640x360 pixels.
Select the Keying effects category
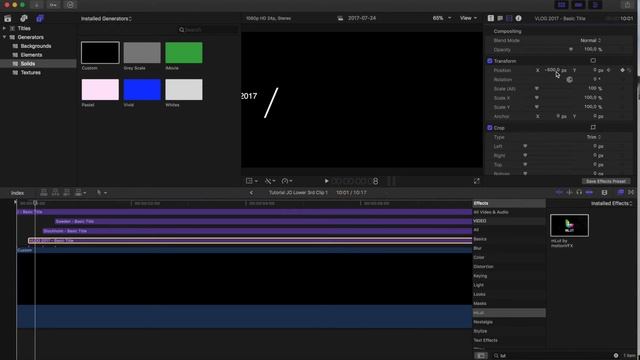480,276
